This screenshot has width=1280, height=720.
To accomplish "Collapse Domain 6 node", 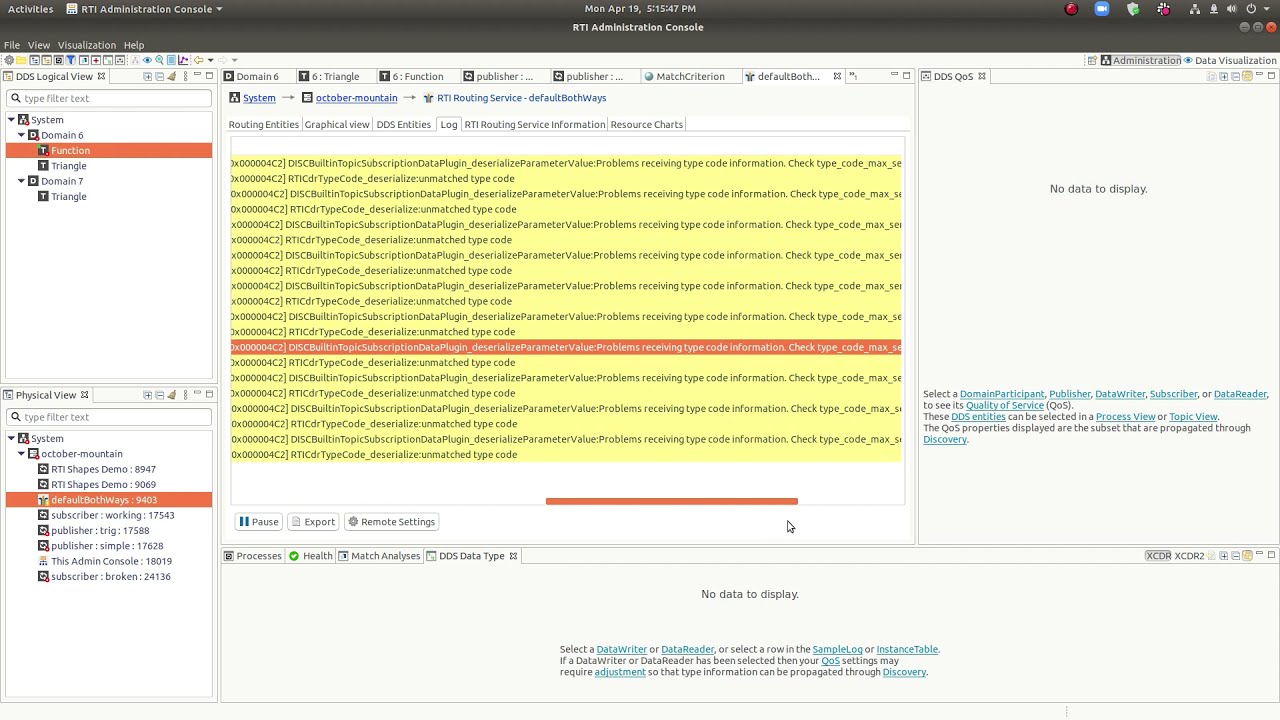I will [x=21, y=135].
